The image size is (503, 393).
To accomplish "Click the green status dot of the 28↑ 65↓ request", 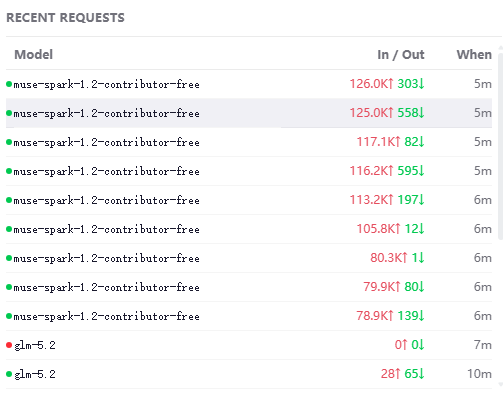I will [x=9, y=374].
